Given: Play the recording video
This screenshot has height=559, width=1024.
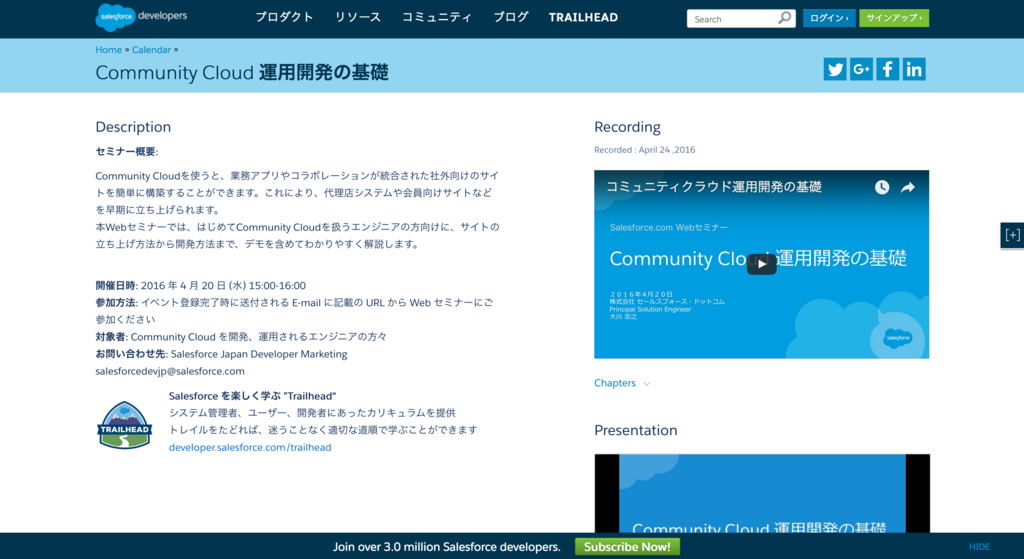Looking at the screenshot, I should click(x=761, y=264).
